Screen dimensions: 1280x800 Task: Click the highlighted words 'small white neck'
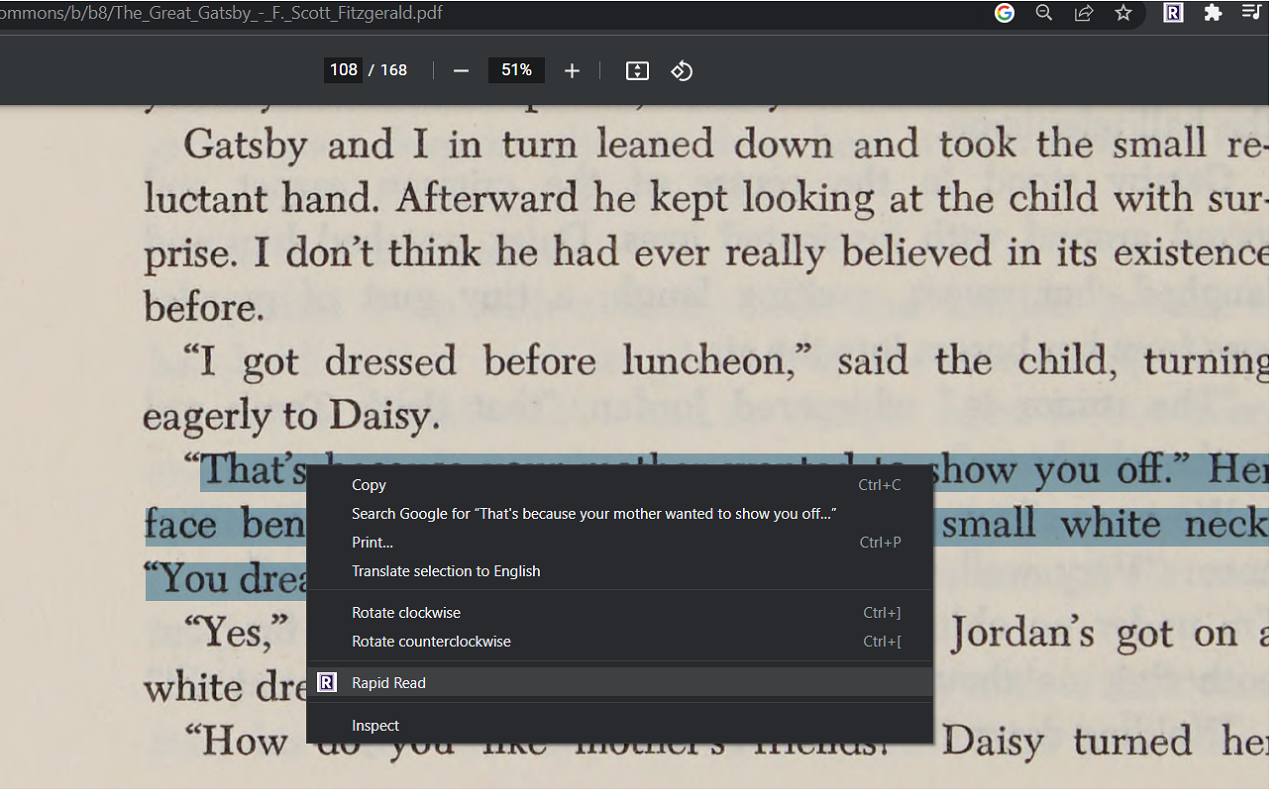[1106, 525]
